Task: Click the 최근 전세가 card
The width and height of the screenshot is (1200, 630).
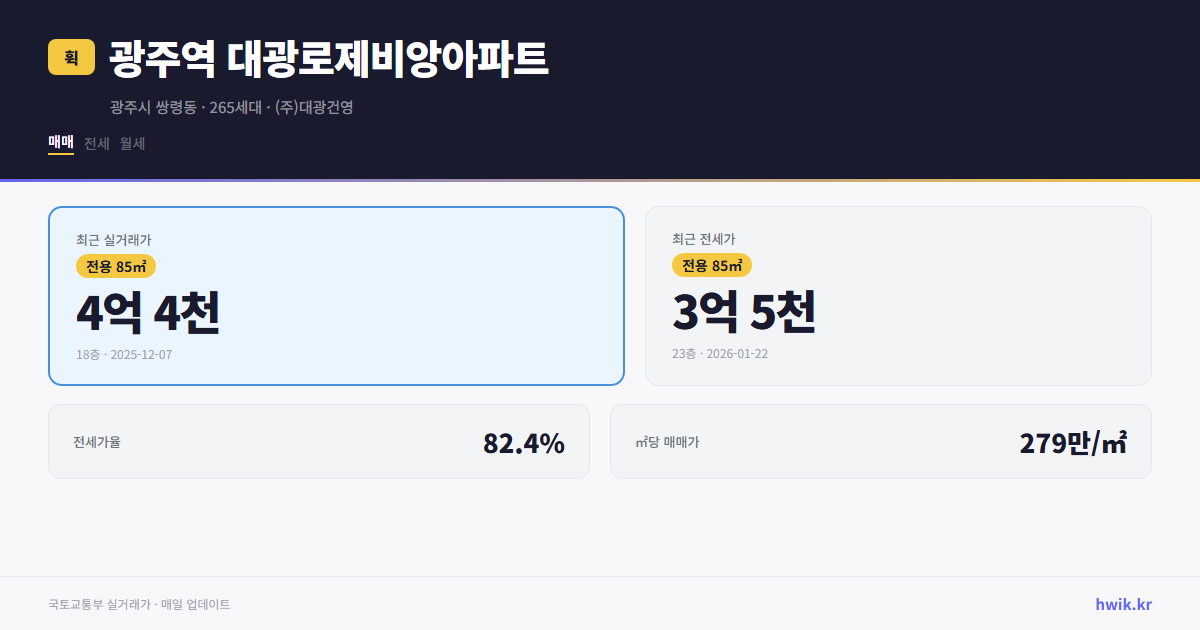Action: click(x=898, y=295)
